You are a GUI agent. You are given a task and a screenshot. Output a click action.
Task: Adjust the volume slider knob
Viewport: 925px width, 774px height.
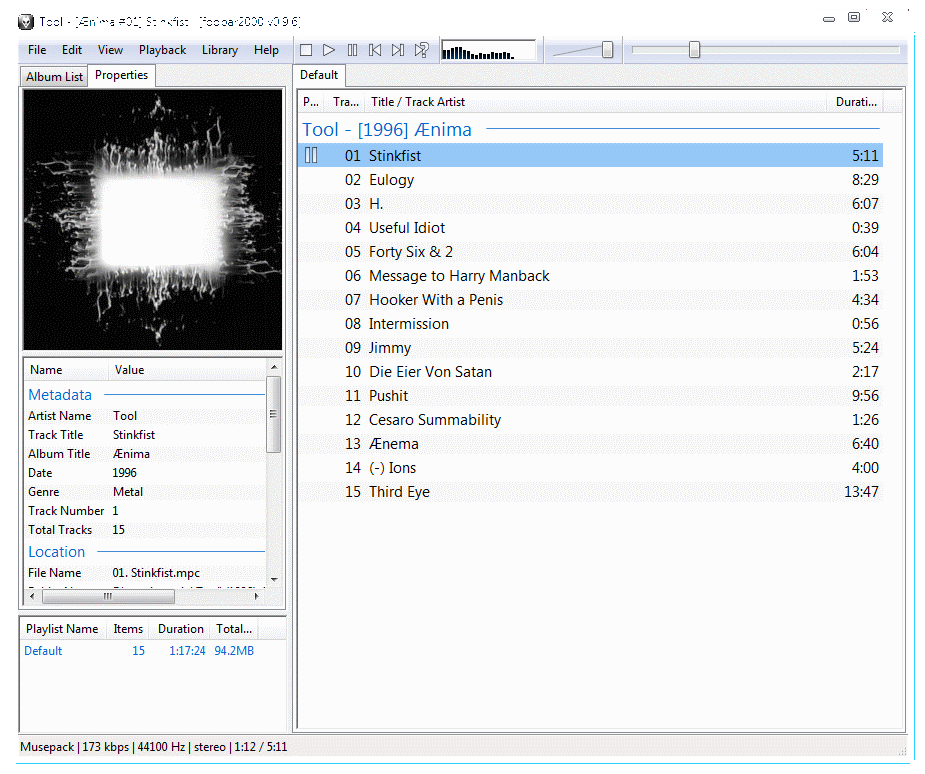point(607,50)
